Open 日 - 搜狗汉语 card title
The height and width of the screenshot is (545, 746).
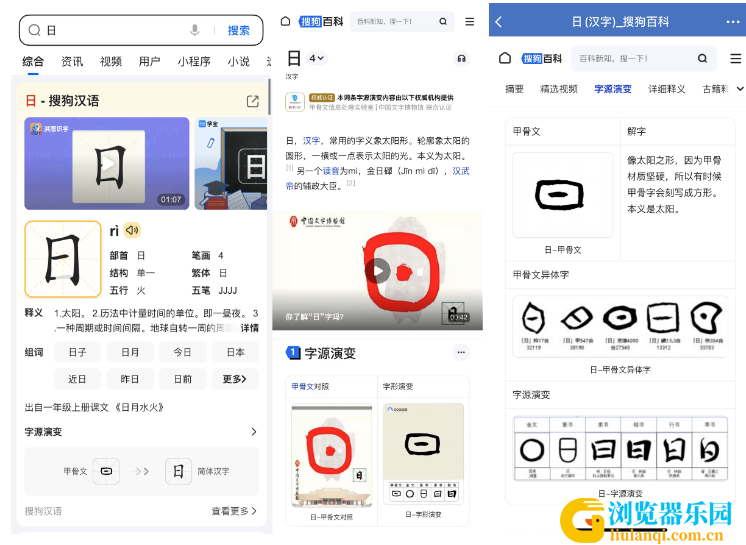click(62, 101)
